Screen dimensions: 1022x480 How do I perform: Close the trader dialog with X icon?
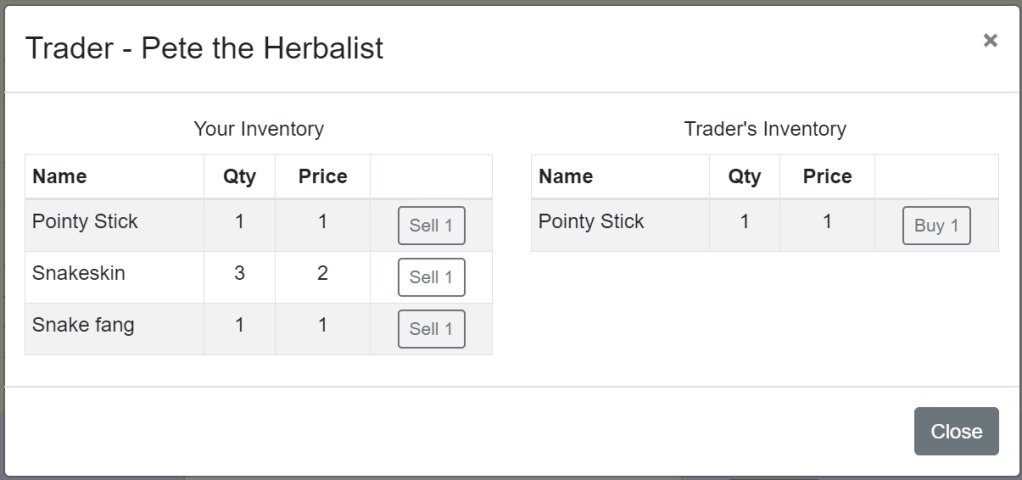(x=990, y=40)
